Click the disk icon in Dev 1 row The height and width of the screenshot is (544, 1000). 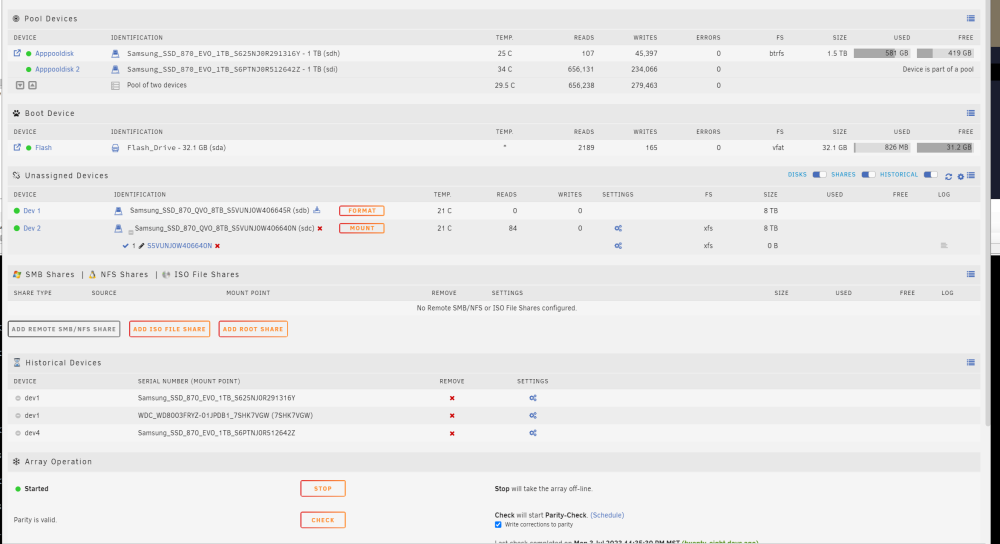[x=118, y=210]
